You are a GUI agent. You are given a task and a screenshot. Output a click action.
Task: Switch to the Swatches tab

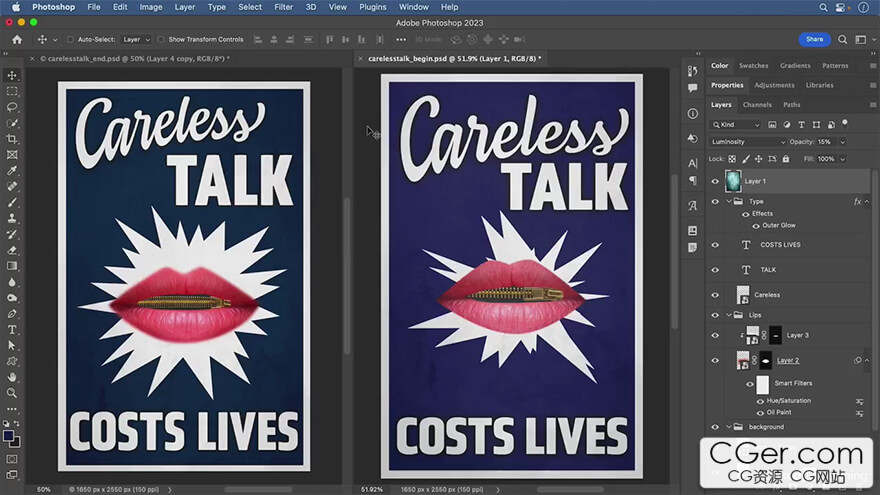click(x=753, y=66)
